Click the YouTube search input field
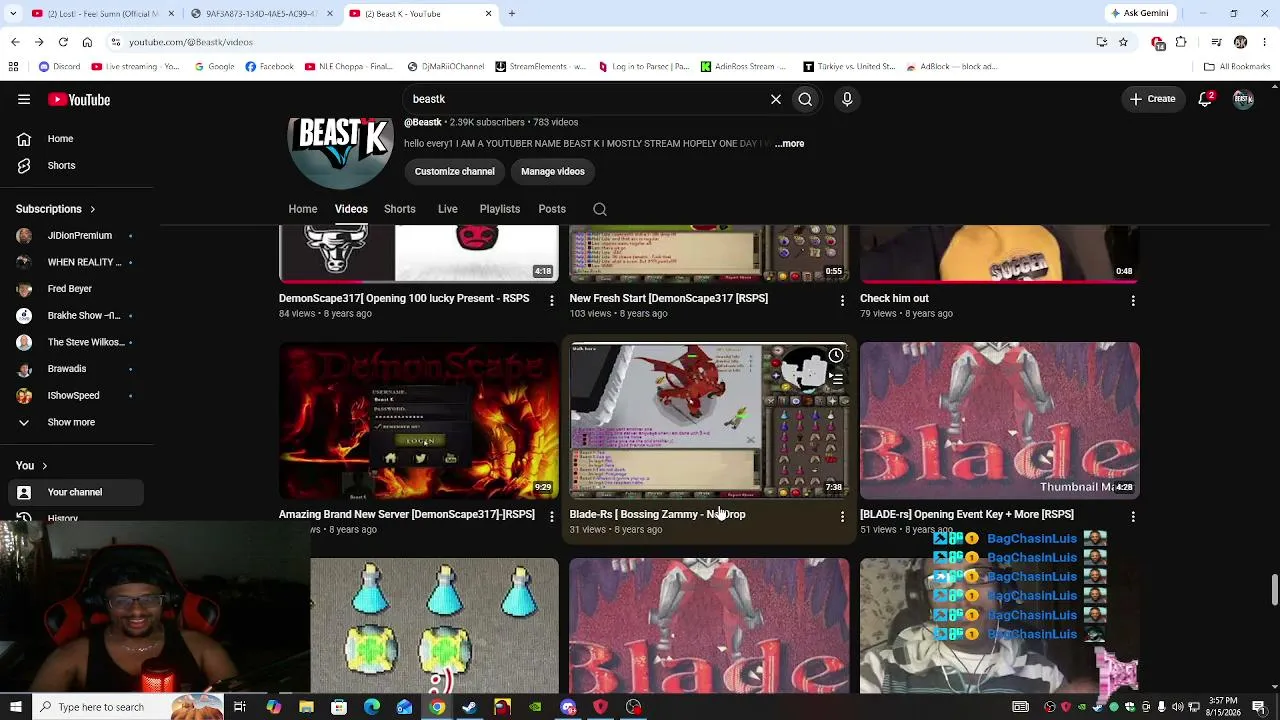This screenshot has width=1280, height=720. [590, 99]
